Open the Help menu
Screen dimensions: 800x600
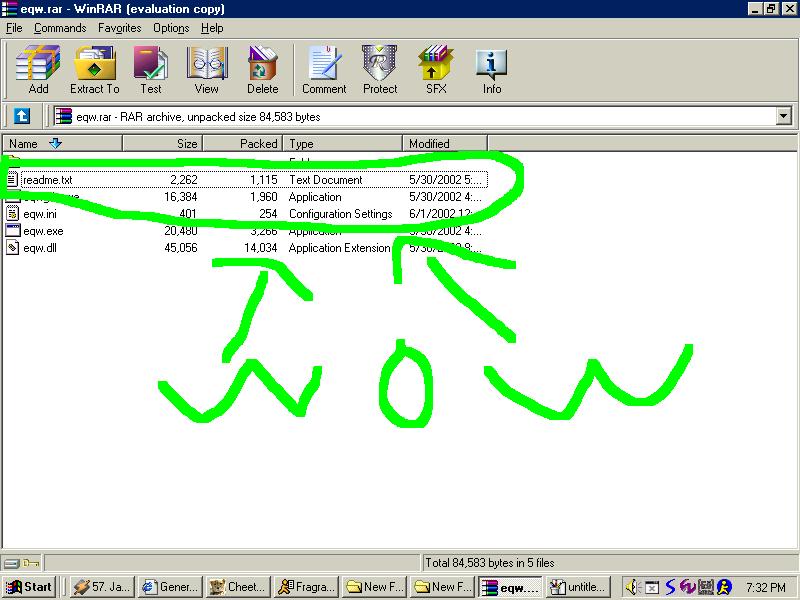coord(212,28)
